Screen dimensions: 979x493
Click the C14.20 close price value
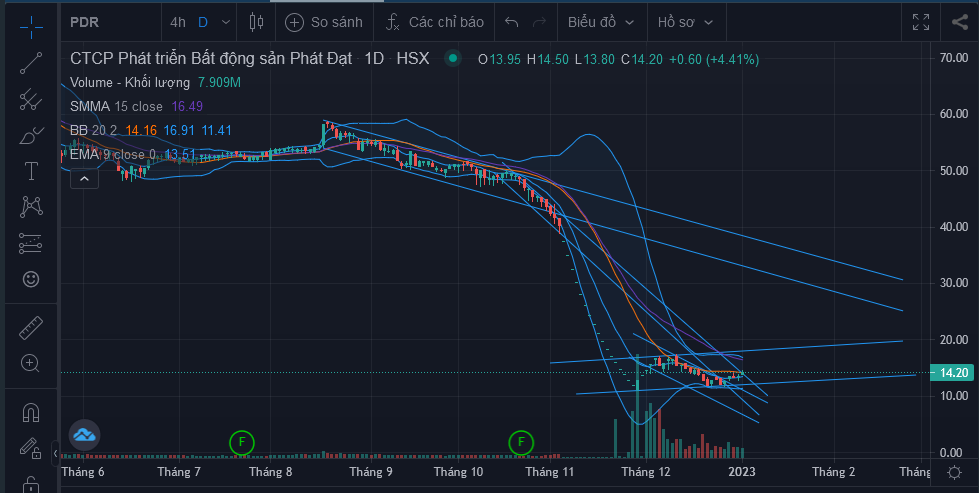[x=642, y=59]
